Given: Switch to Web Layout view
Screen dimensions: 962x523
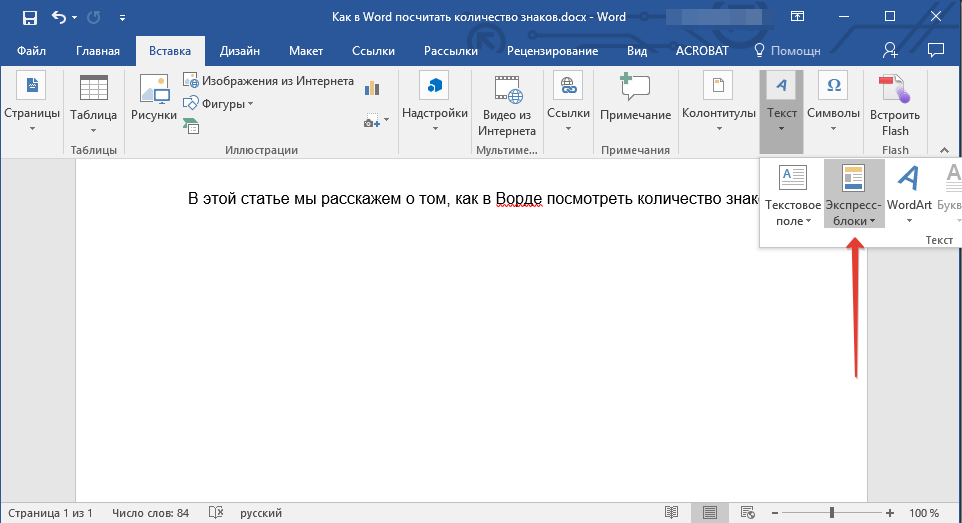Looking at the screenshot, I should (x=747, y=513).
